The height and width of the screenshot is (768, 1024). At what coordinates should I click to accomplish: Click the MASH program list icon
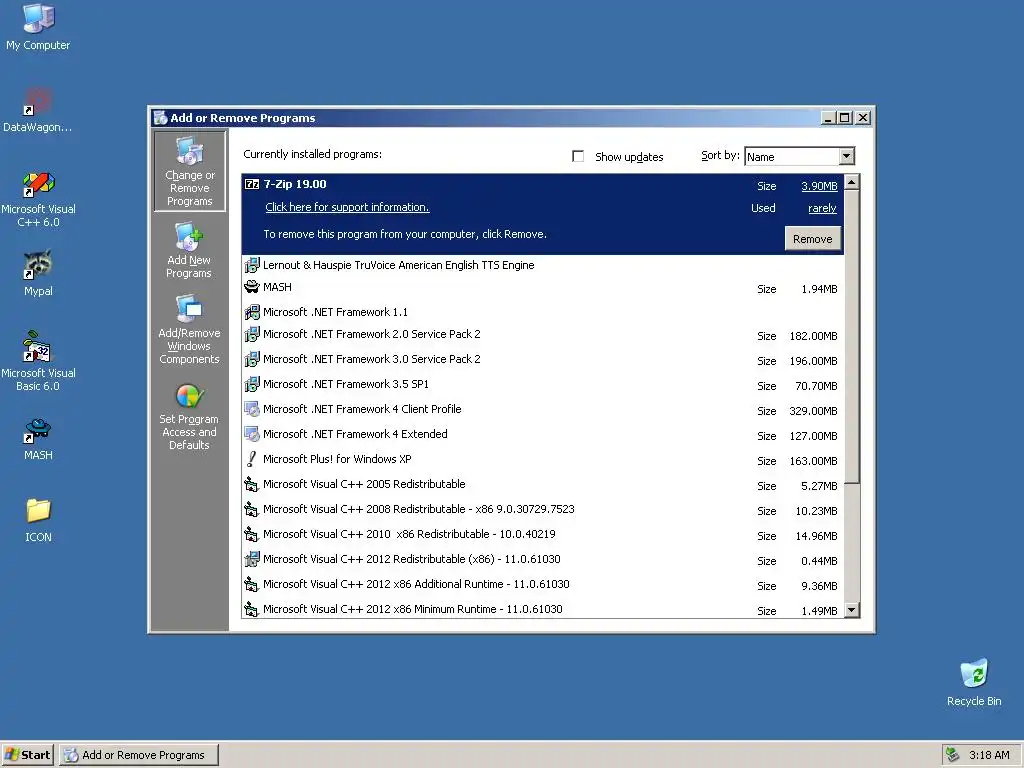click(x=252, y=287)
